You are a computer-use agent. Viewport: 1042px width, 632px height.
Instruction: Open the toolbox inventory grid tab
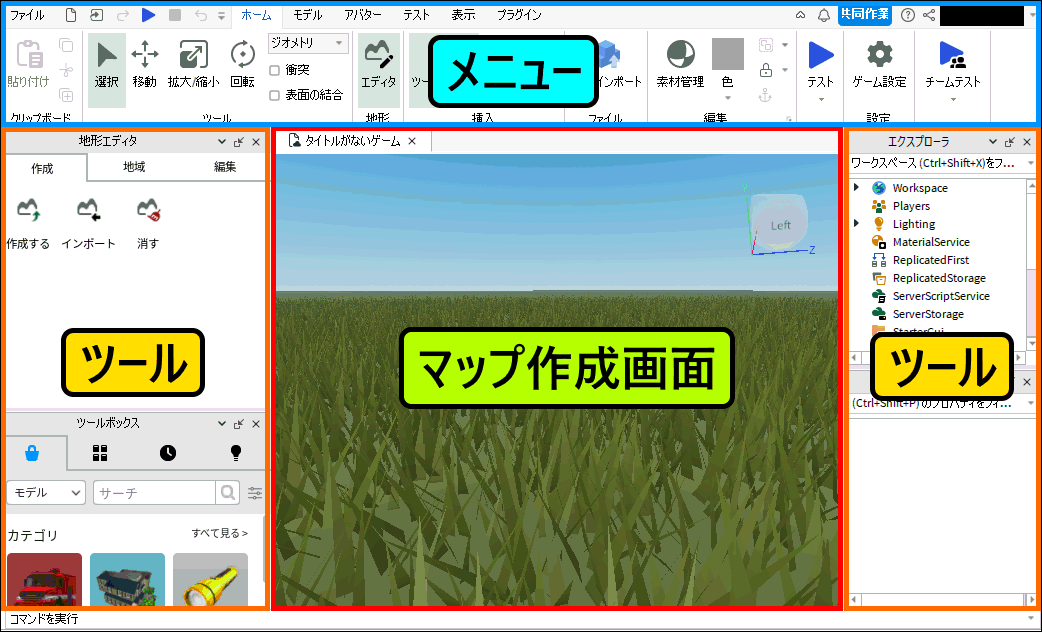point(100,453)
